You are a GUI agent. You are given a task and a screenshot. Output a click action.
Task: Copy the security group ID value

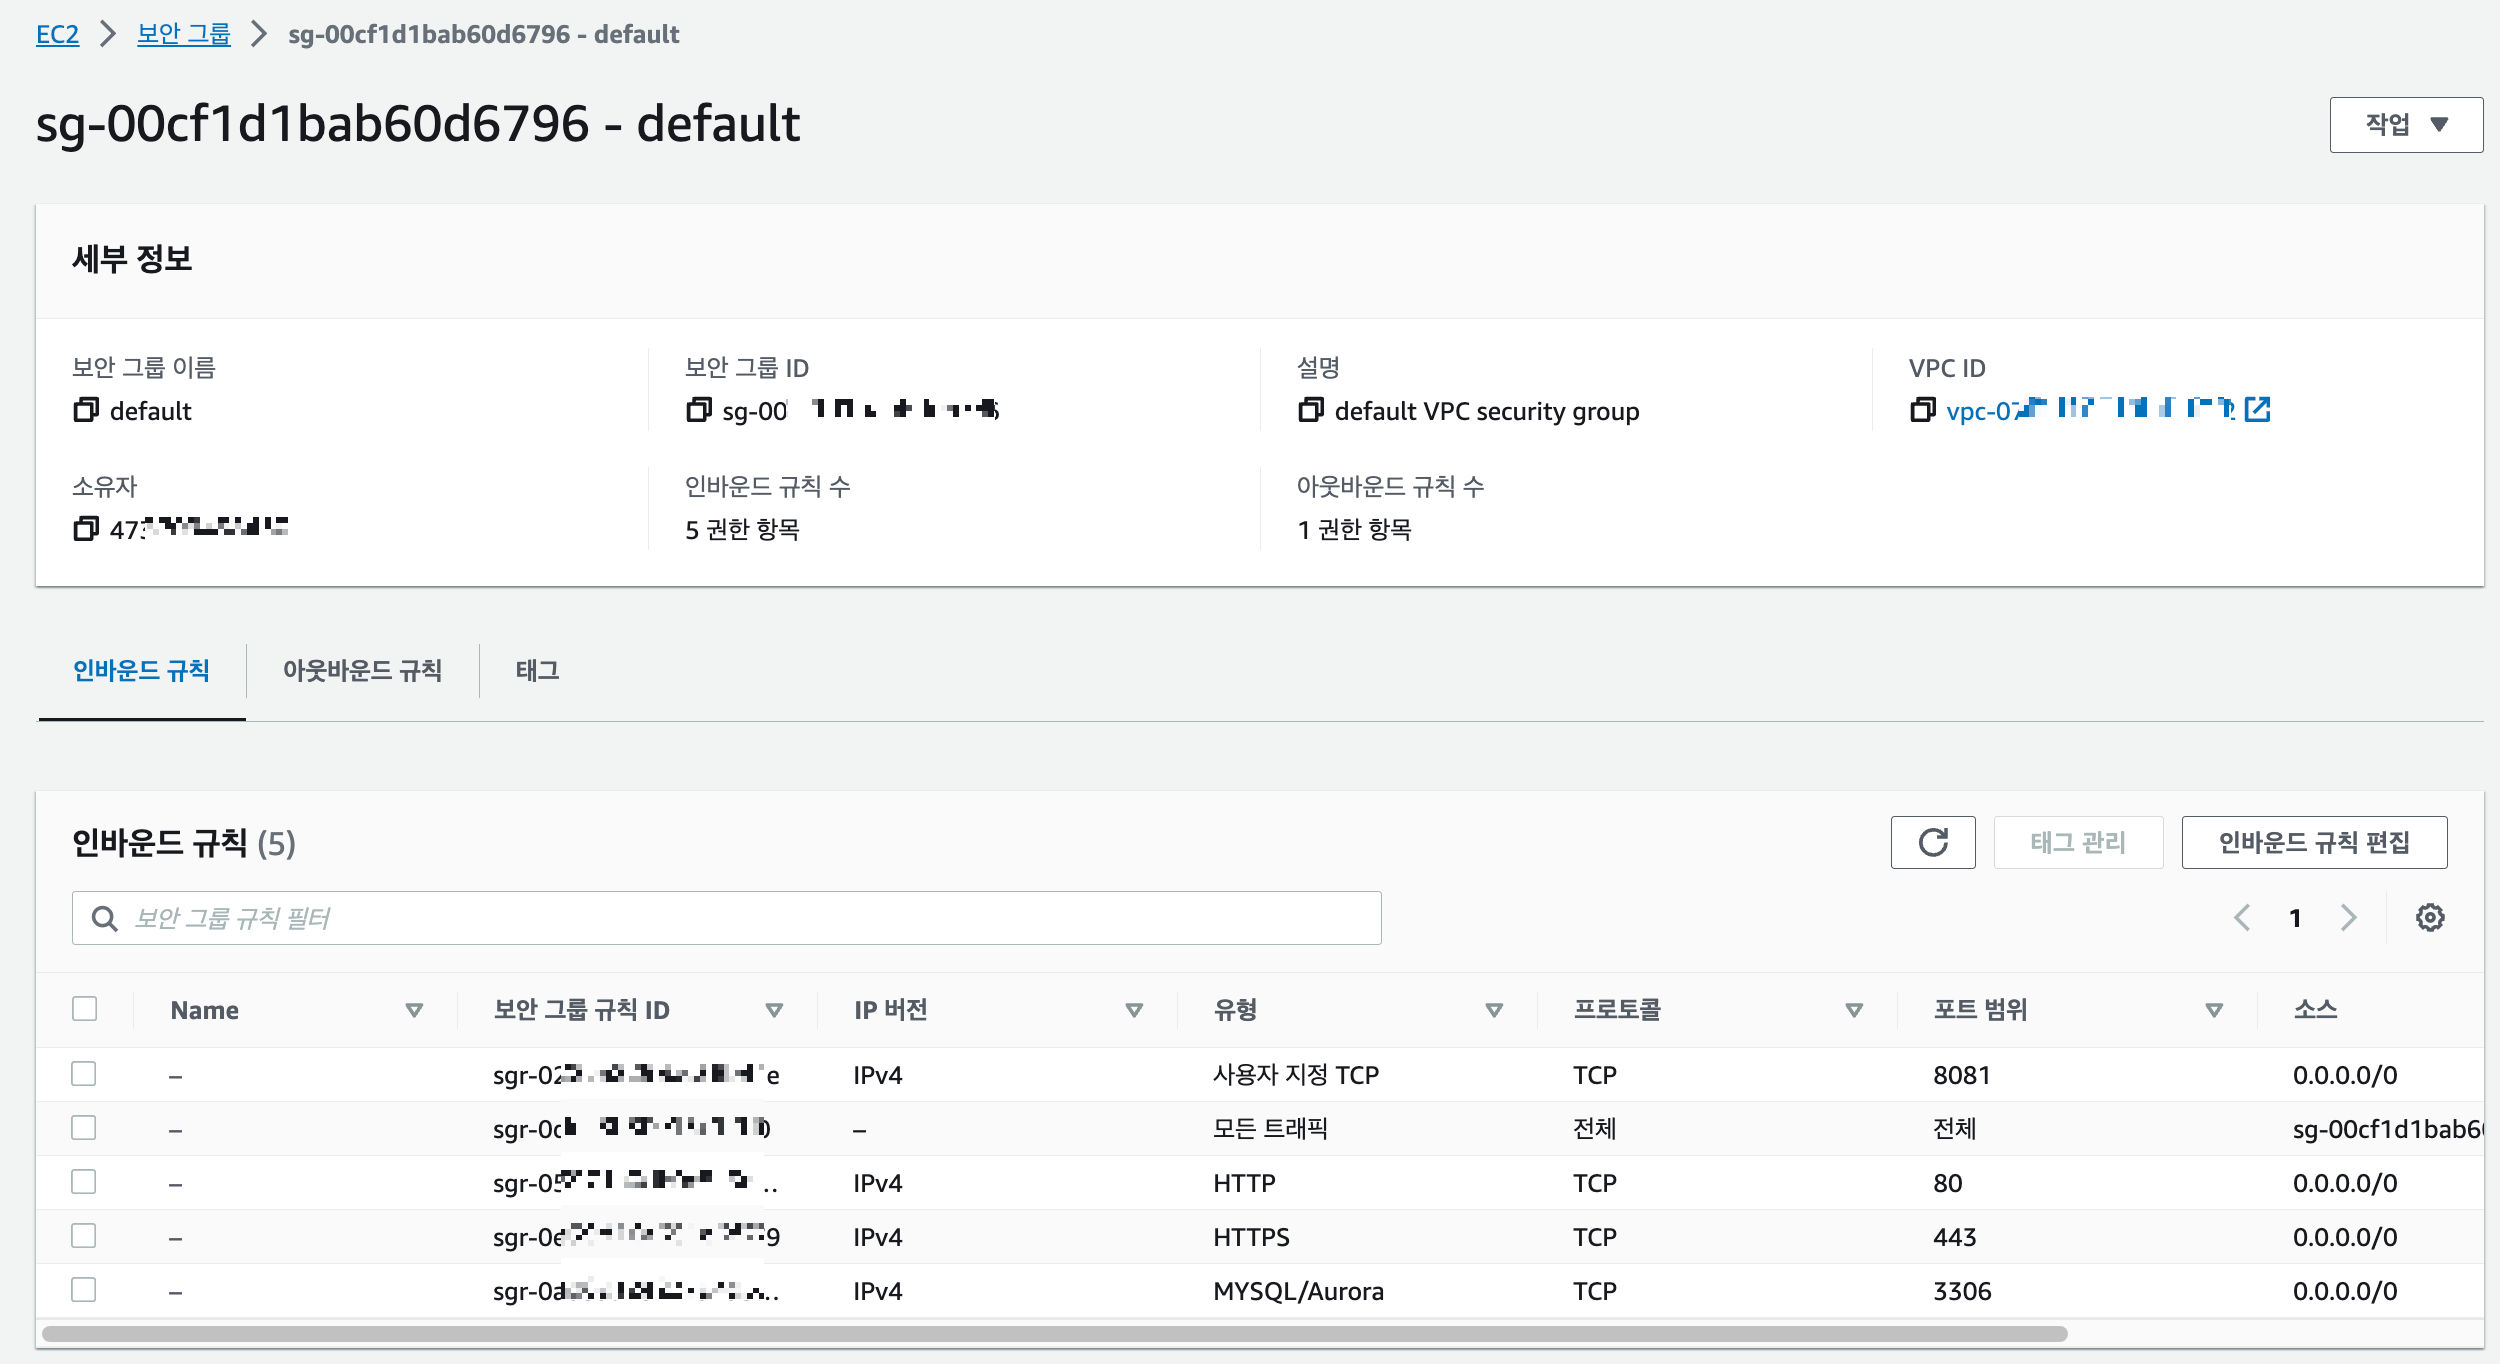[x=699, y=410]
